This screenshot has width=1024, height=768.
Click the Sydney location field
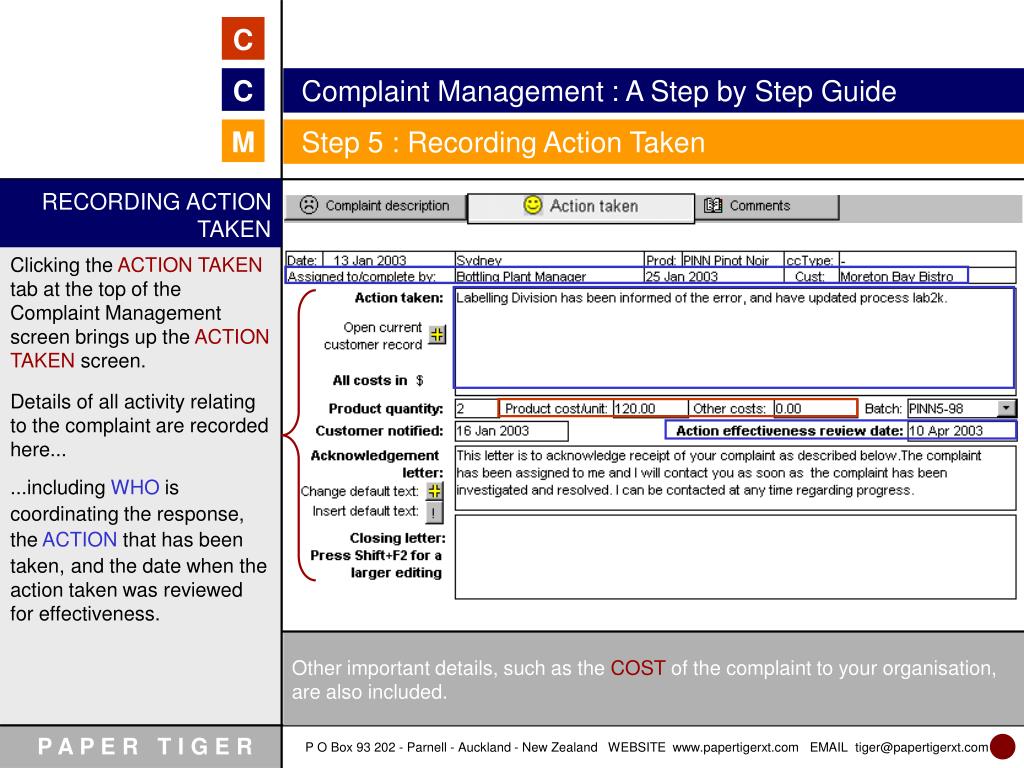pyautogui.click(x=549, y=260)
